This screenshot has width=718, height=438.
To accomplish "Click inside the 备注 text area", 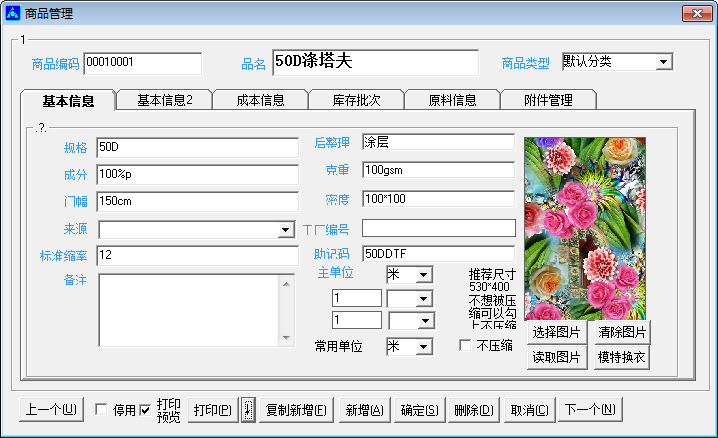I will [x=189, y=310].
